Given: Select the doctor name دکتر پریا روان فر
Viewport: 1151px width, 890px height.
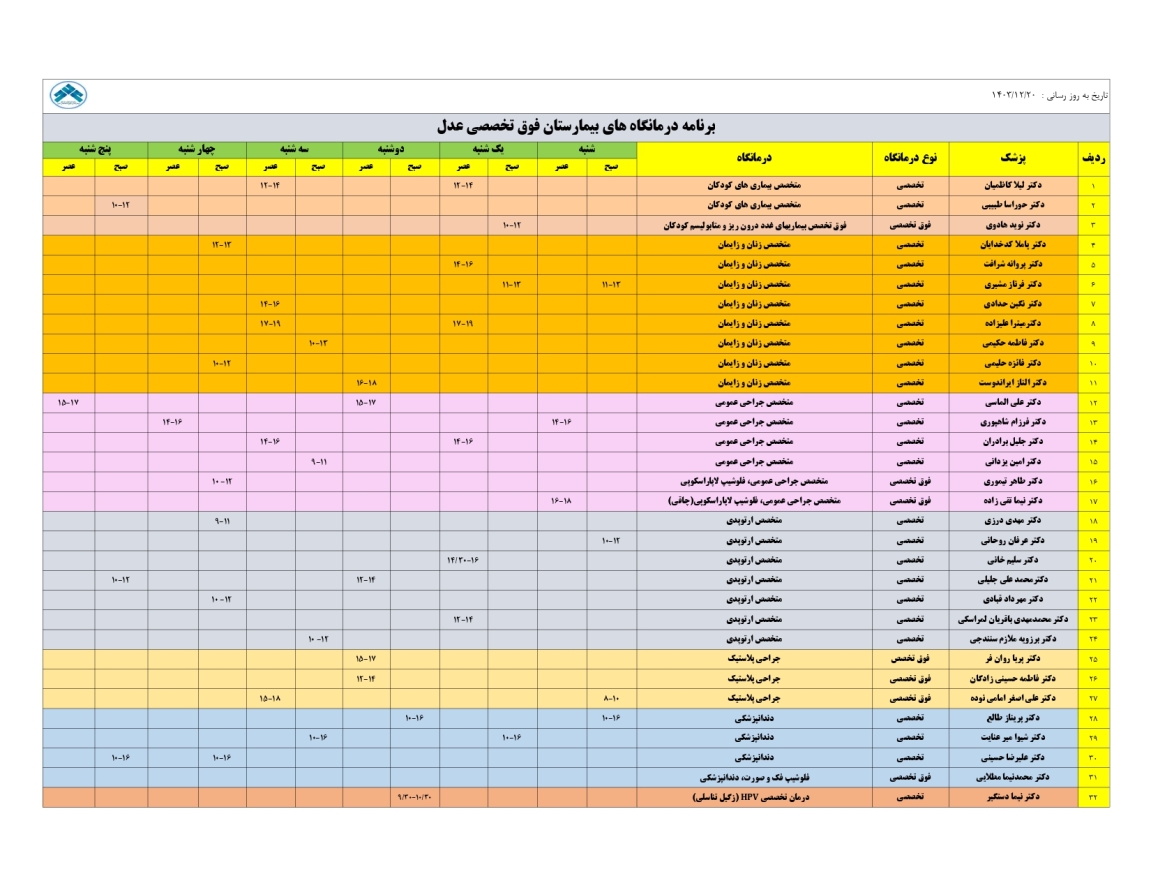Looking at the screenshot, I should [x=1013, y=659].
